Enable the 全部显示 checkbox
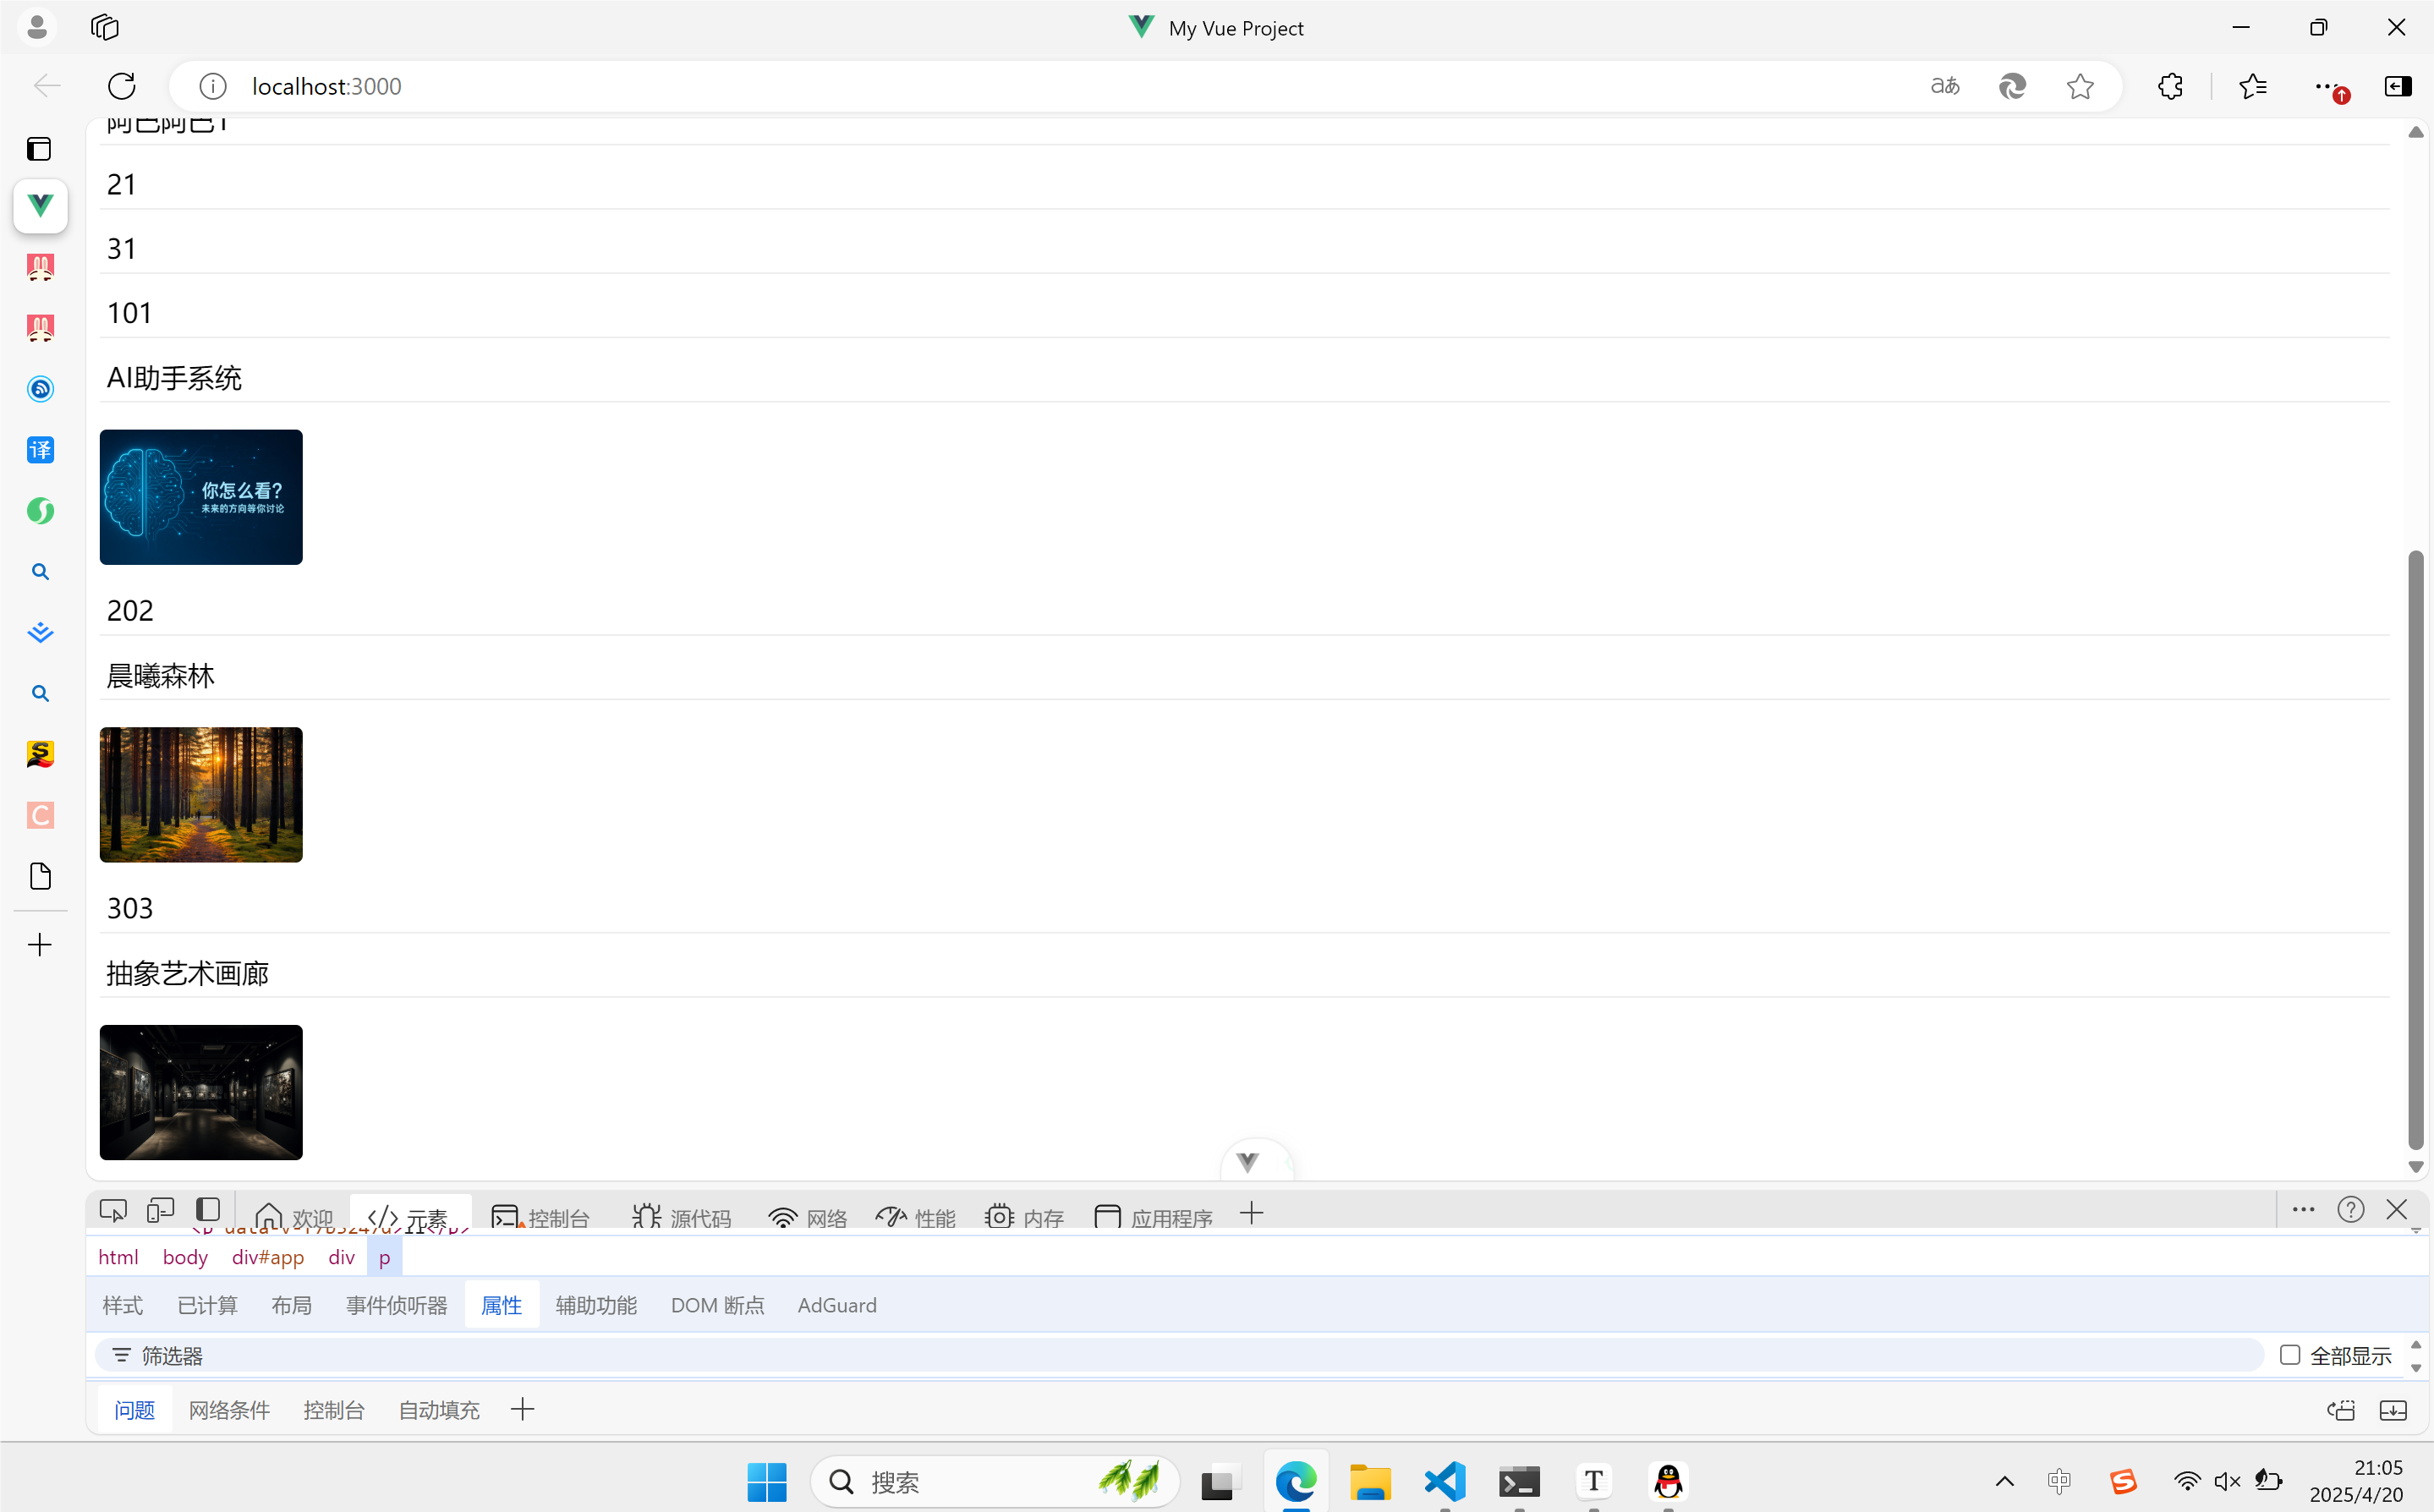The image size is (2434, 1512). tap(2289, 1355)
